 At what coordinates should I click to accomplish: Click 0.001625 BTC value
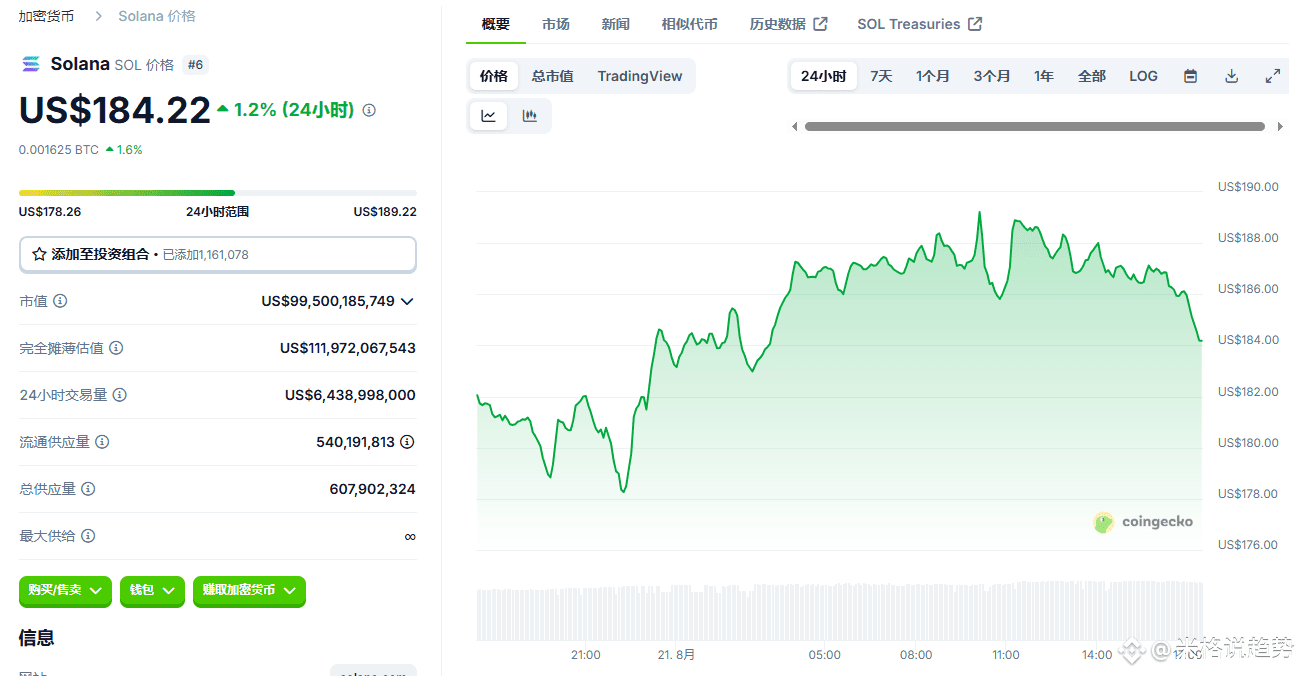click(x=59, y=150)
